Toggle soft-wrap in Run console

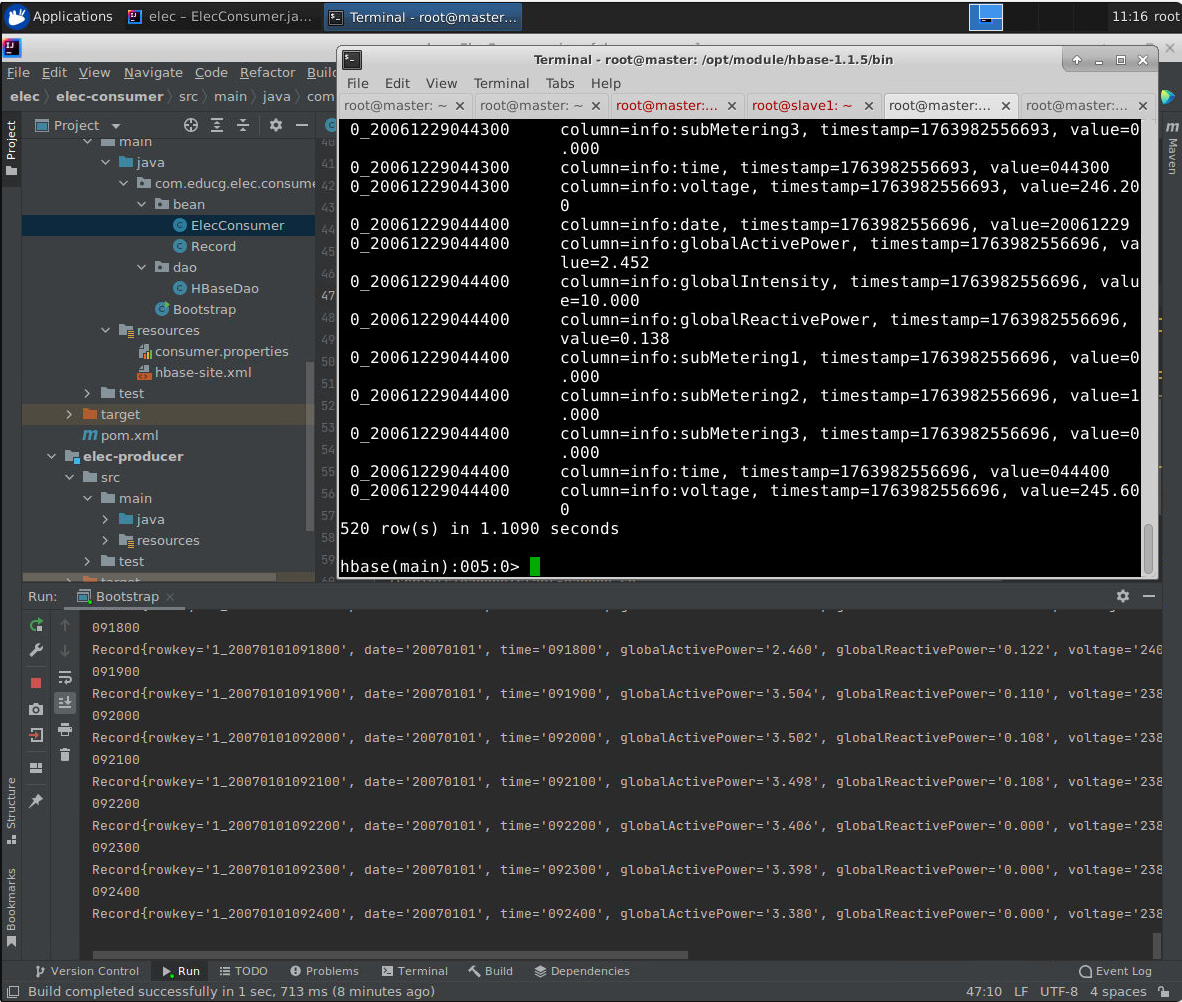click(x=65, y=677)
